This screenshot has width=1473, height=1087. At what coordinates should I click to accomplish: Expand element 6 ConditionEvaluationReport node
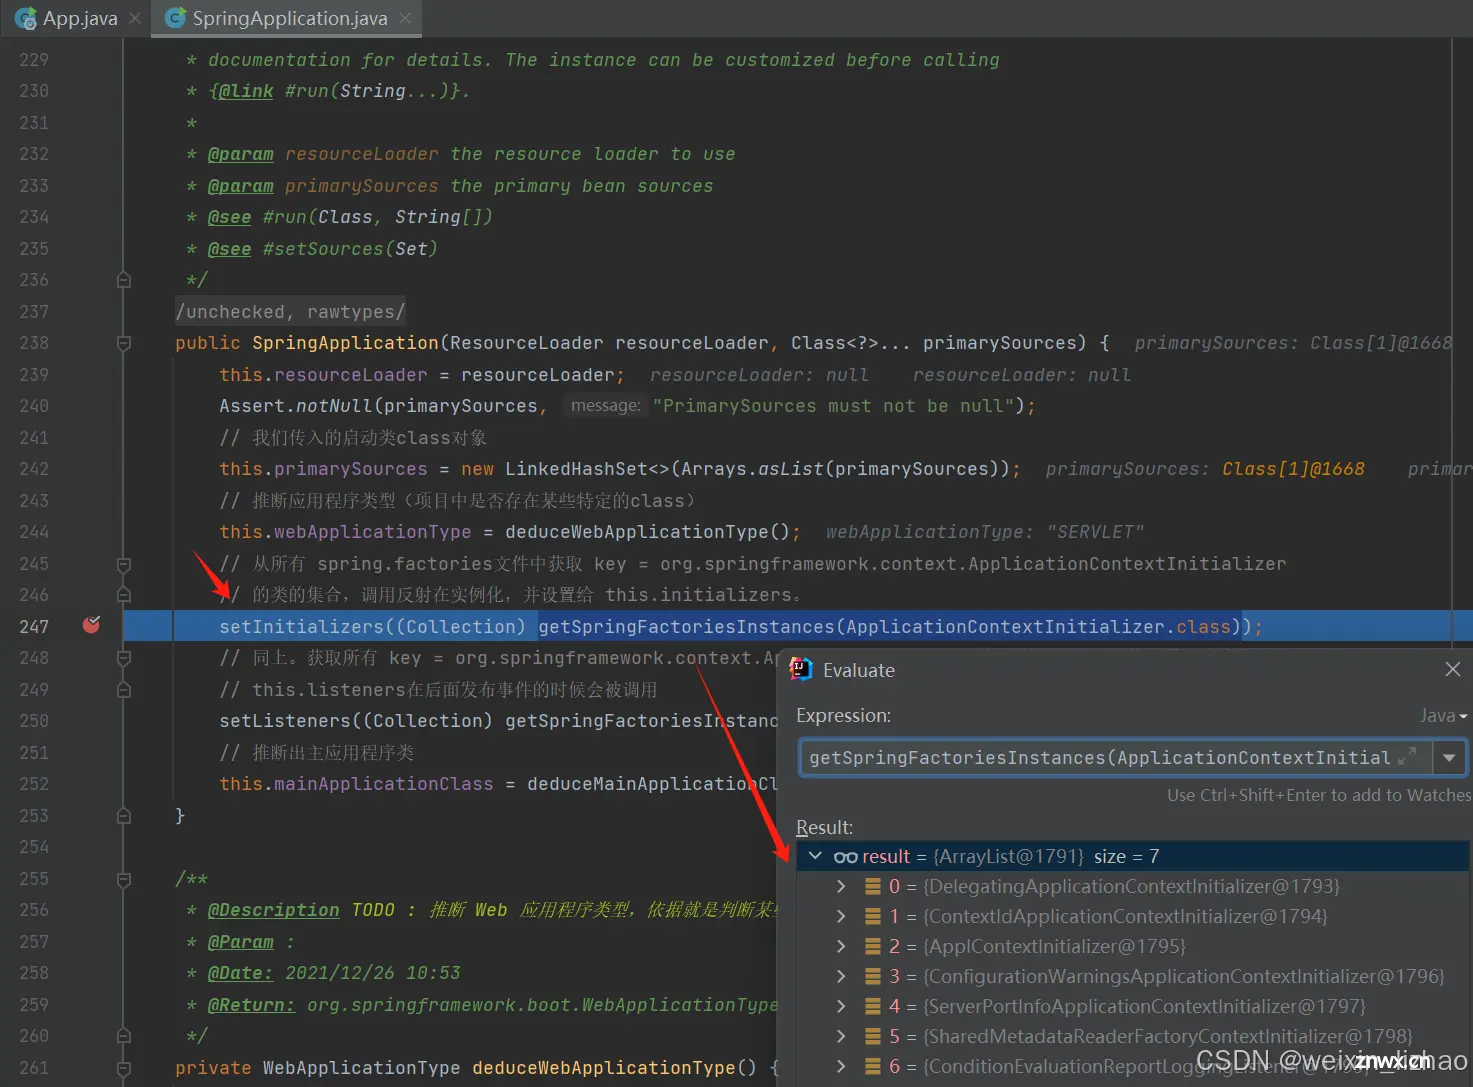tap(841, 1066)
